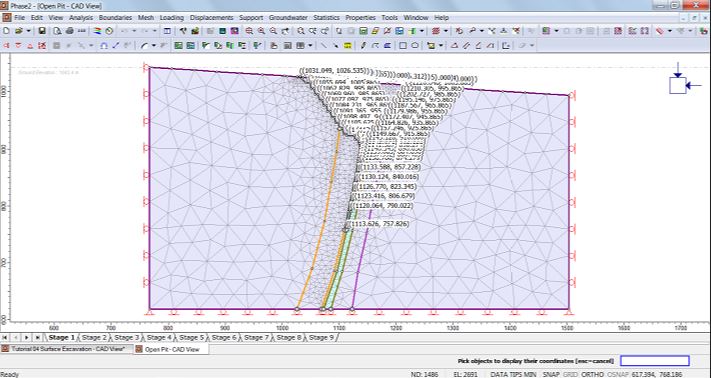The height and width of the screenshot is (378, 711).
Task: Click the draw line tool icon
Action: [324, 45]
